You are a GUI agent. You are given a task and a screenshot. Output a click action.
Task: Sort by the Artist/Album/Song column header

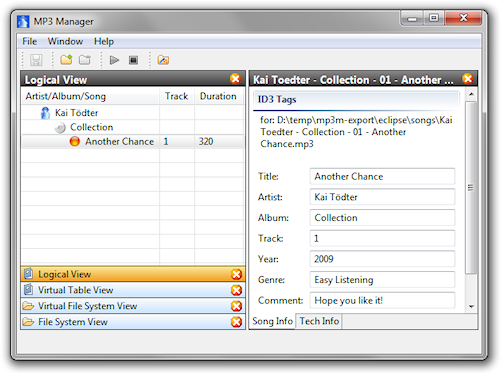[90, 96]
